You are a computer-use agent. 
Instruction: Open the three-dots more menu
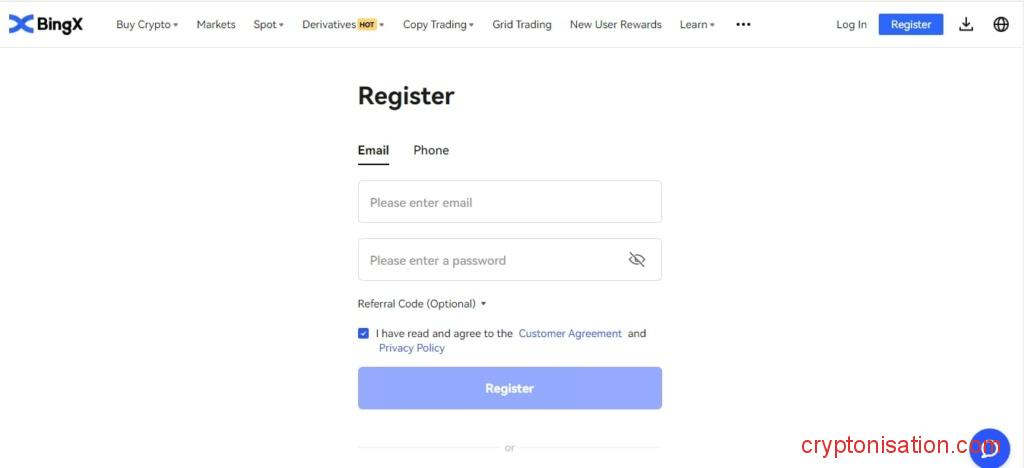[x=743, y=24]
